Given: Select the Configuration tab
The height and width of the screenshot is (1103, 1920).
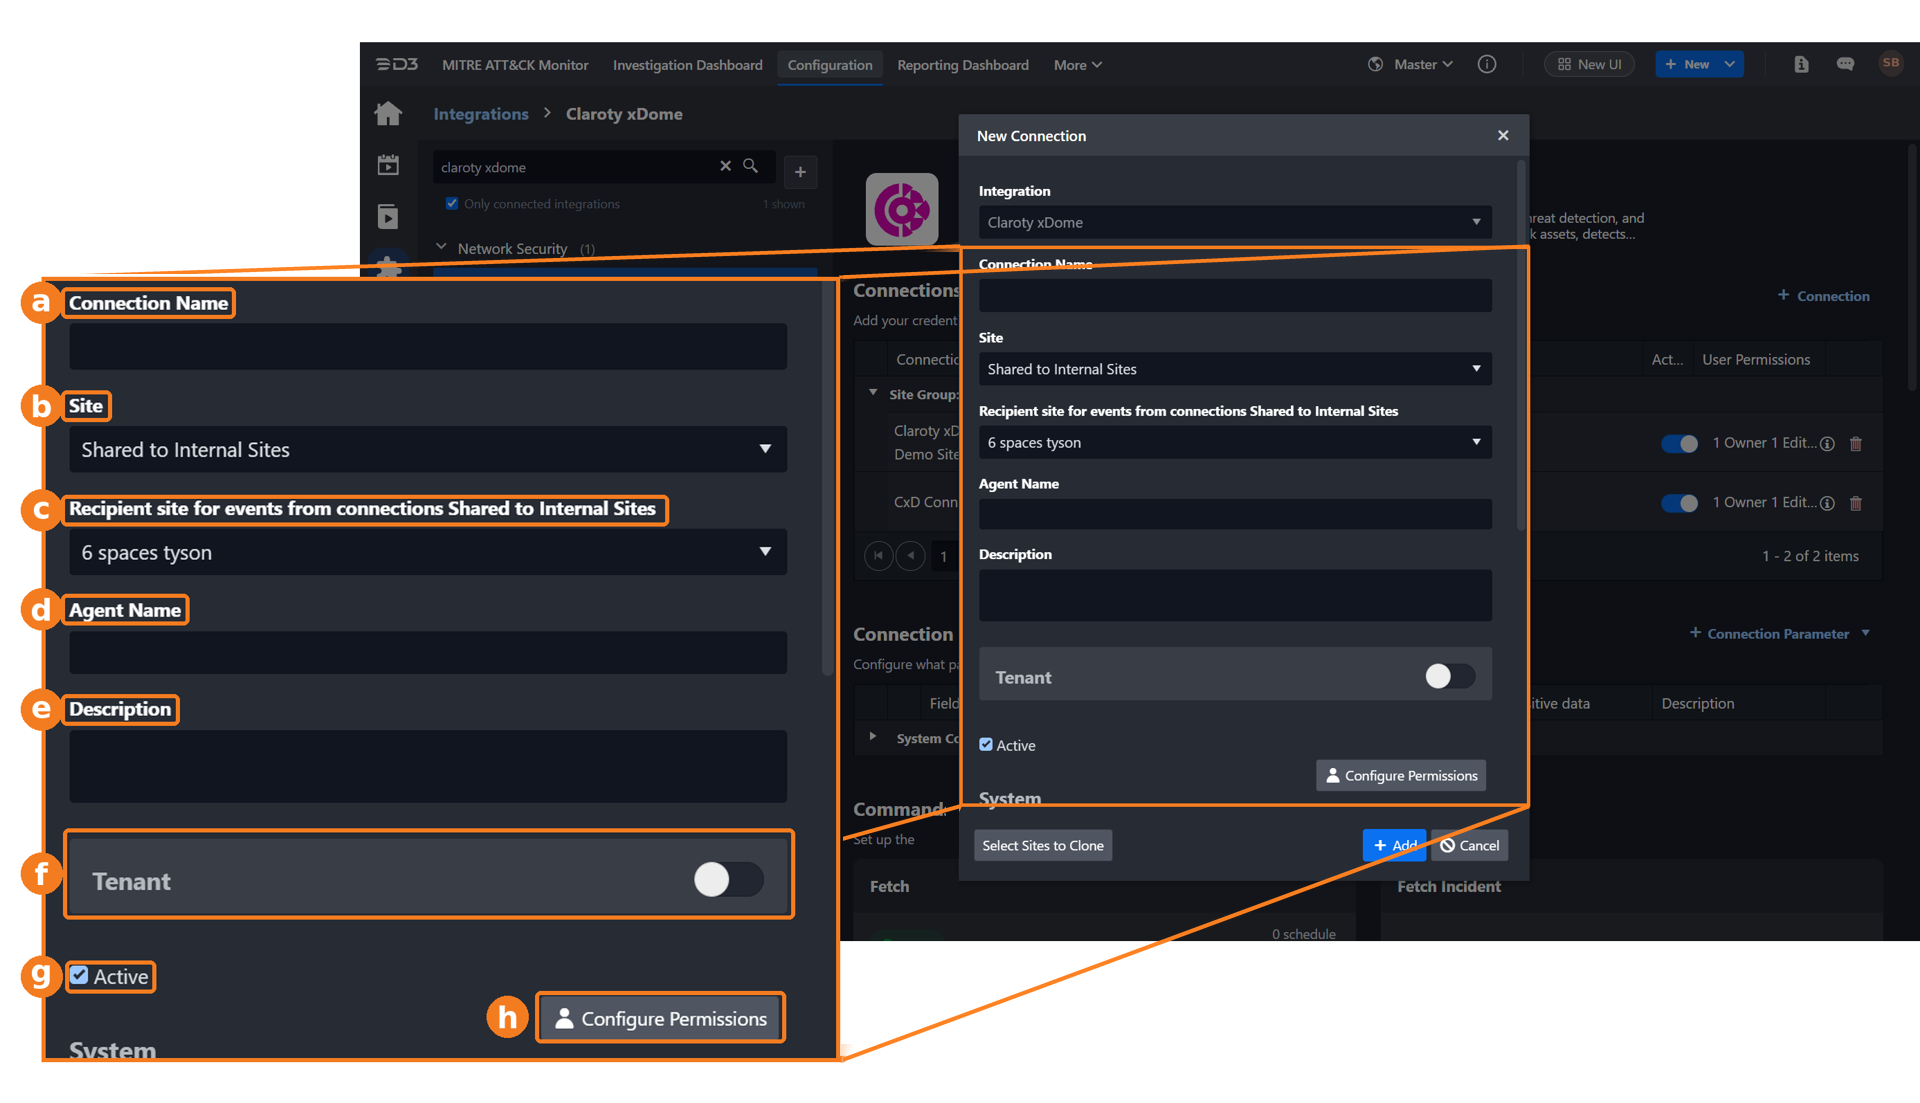Looking at the screenshot, I should 829,65.
